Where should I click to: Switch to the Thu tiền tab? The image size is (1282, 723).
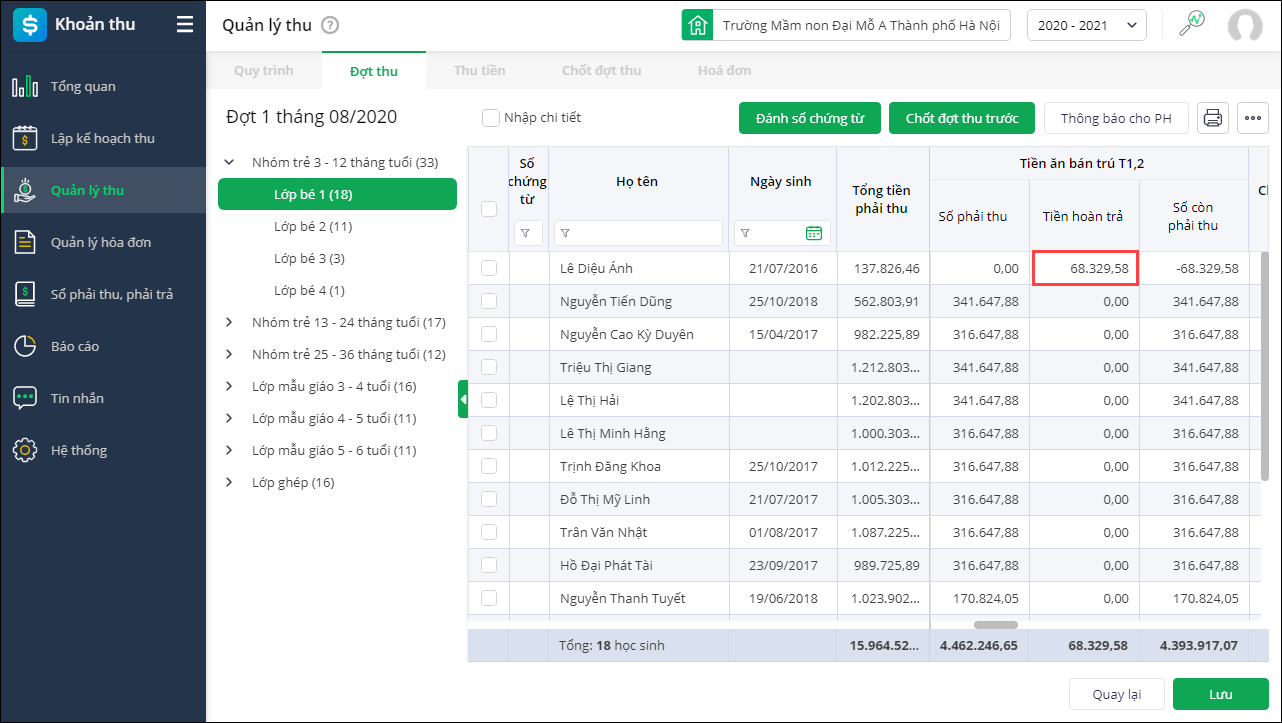click(479, 71)
